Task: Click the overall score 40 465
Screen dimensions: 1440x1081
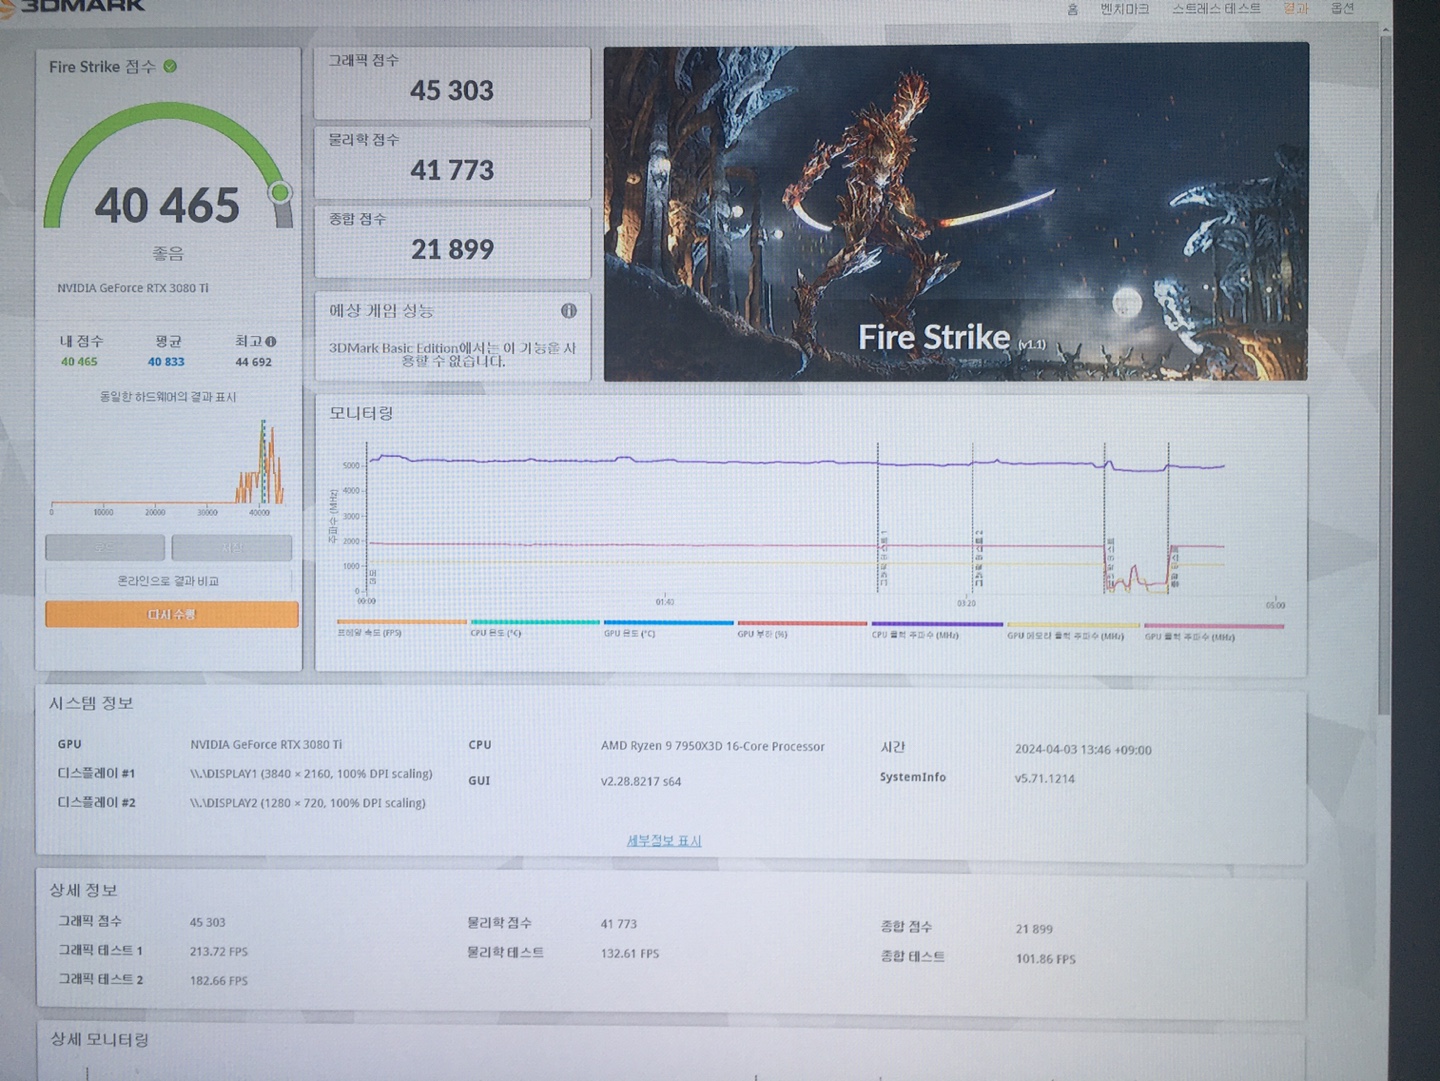Action: tap(167, 206)
